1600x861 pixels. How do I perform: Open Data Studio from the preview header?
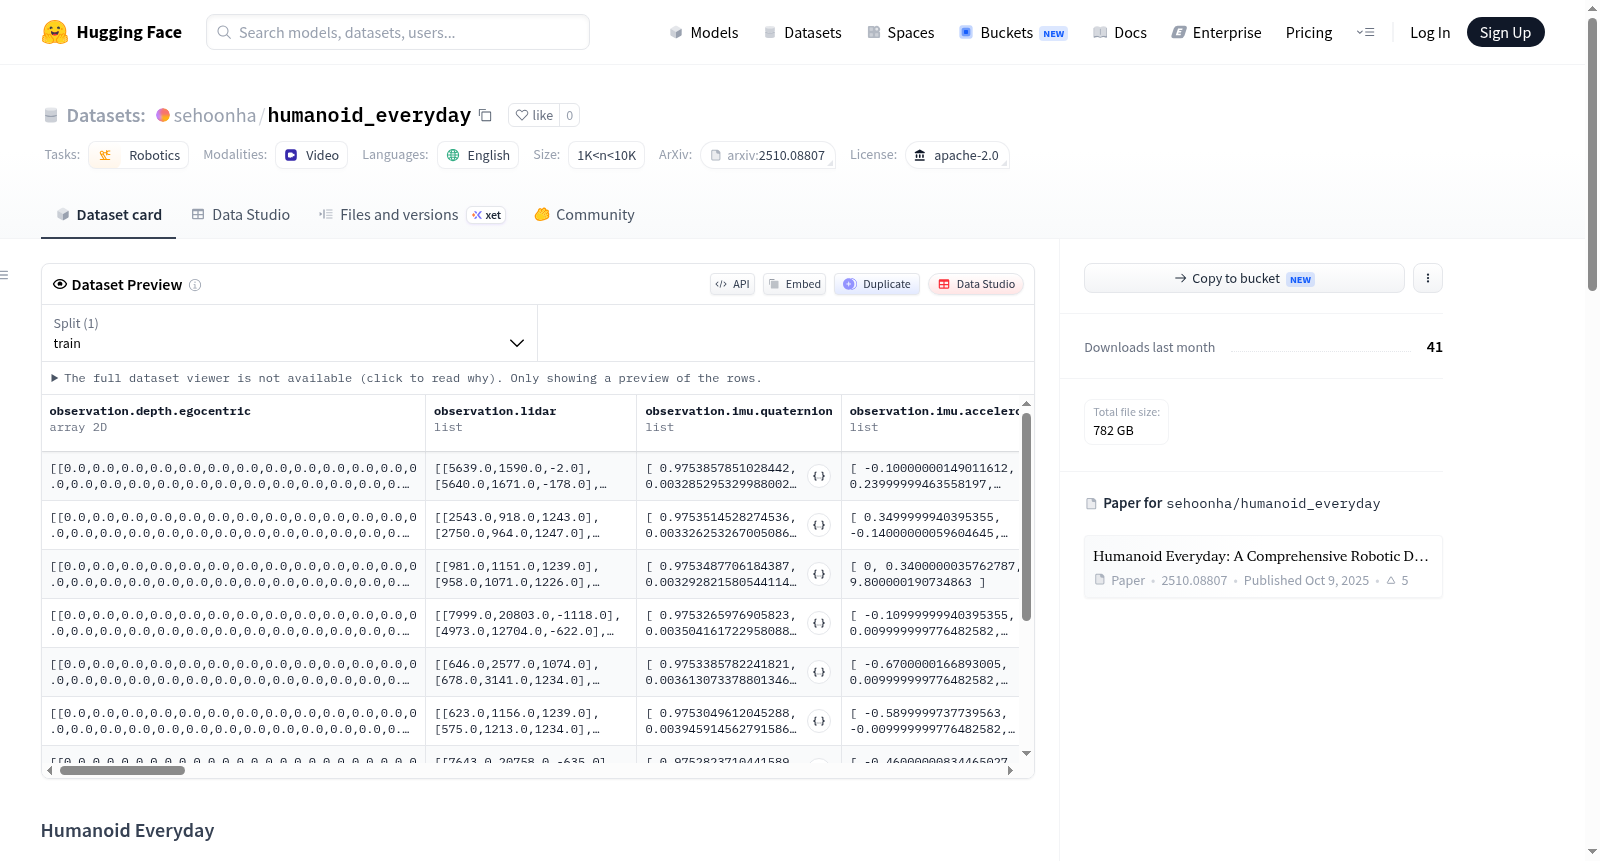976,284
